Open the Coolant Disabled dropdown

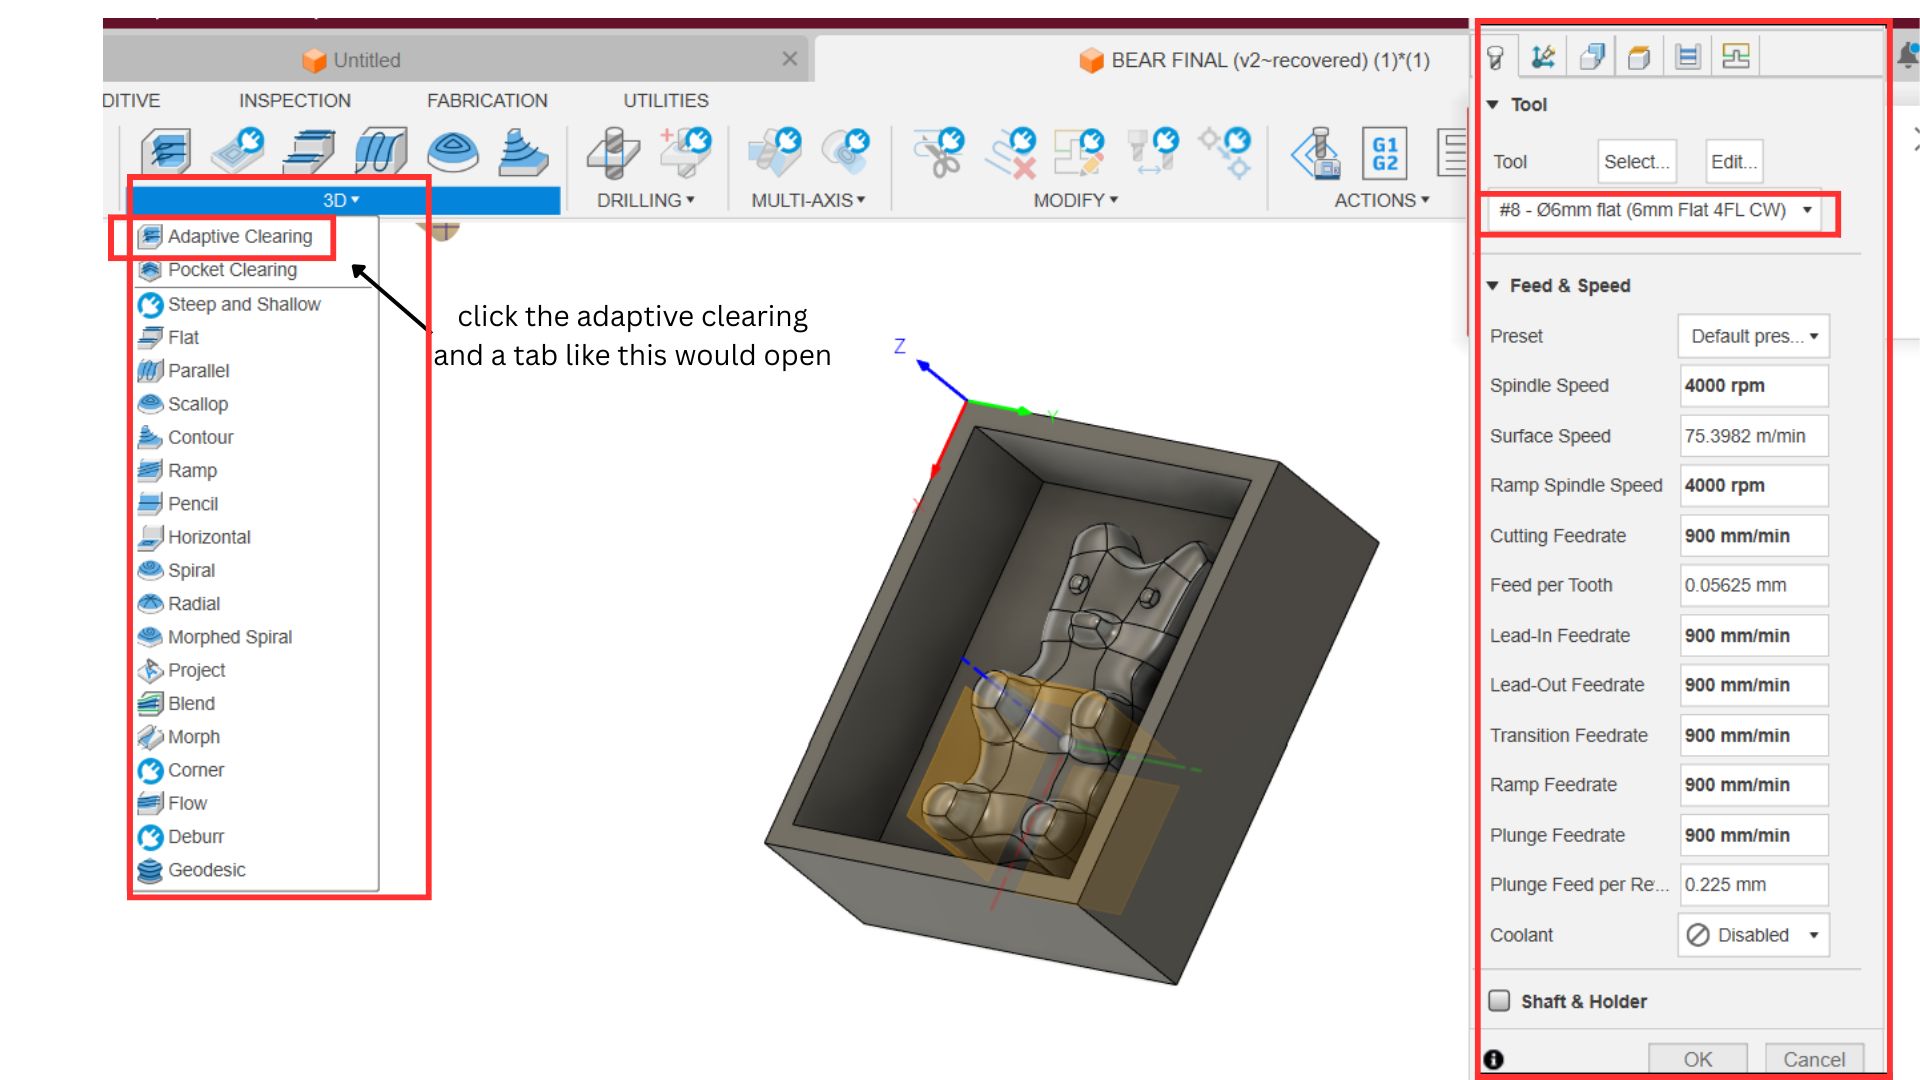click(1754, 935)
